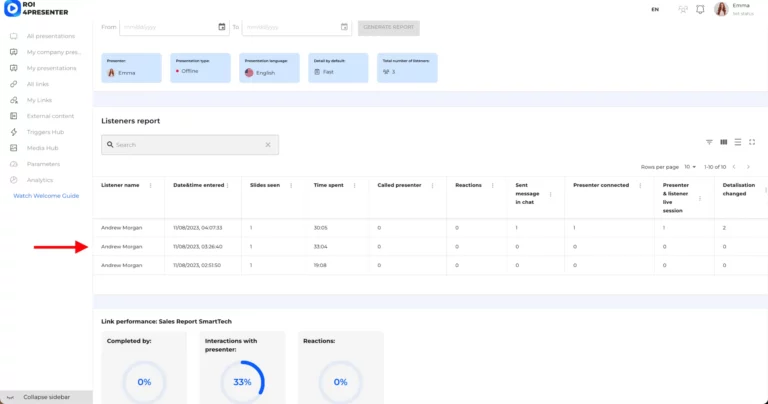This screenshot has height=404, width=768.
Task: Click the My Links icon
Action: [14, 100]
